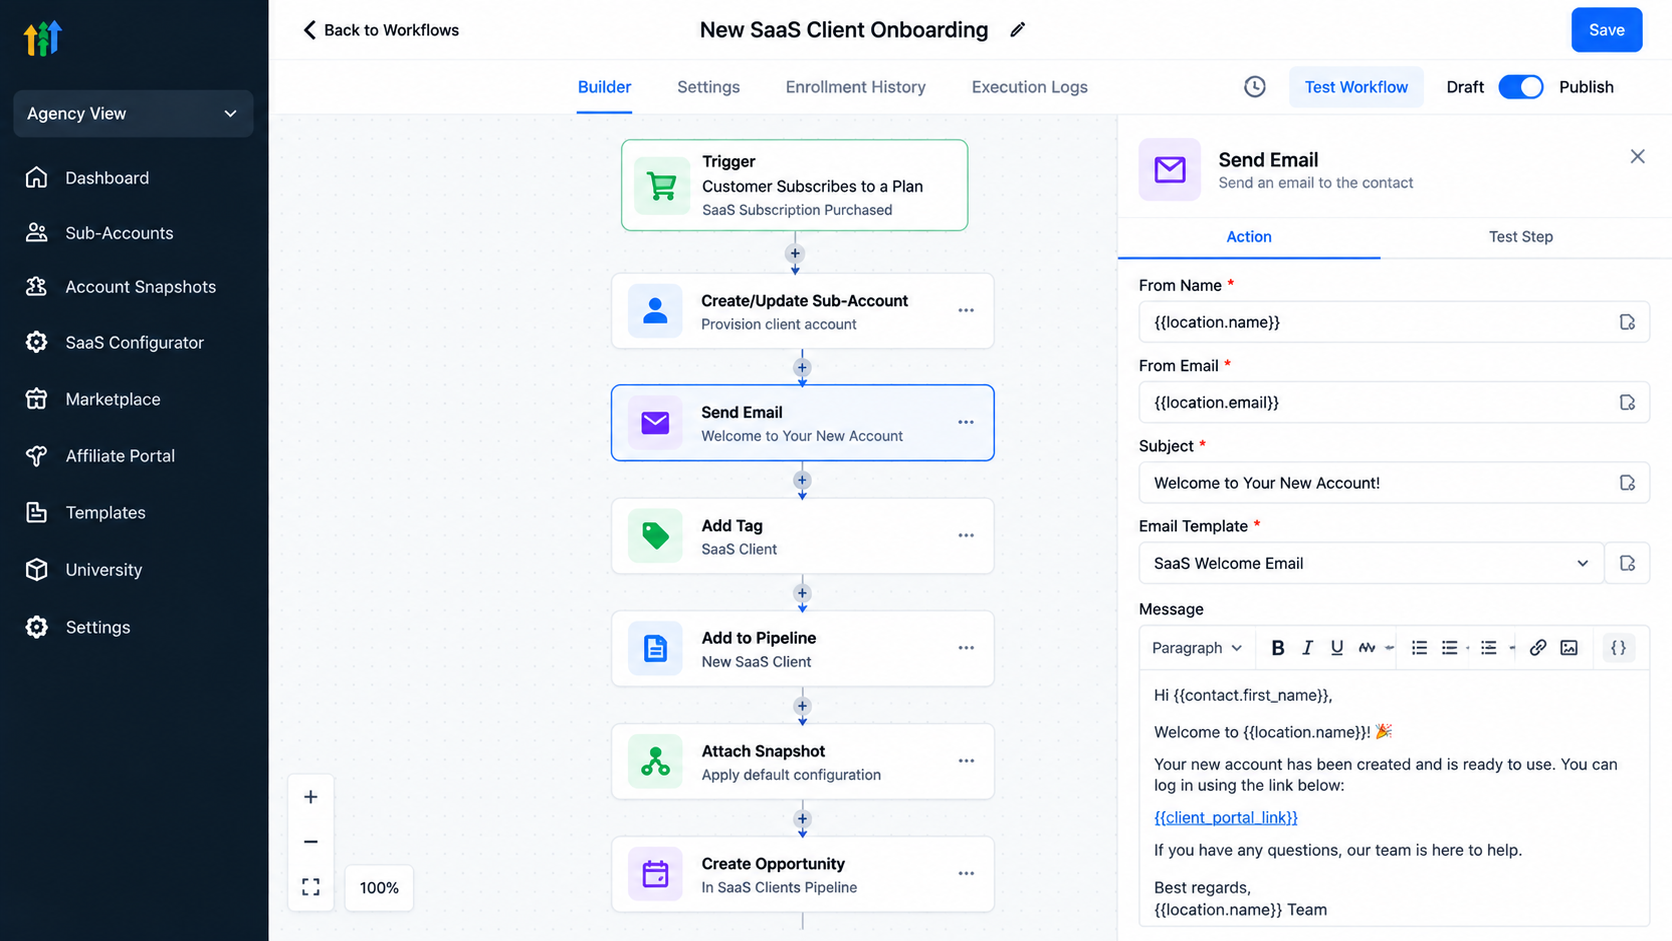The image size is (1672, 941).
Task: Click the Underline formatting icon
Action: (x=1336, y=648)
